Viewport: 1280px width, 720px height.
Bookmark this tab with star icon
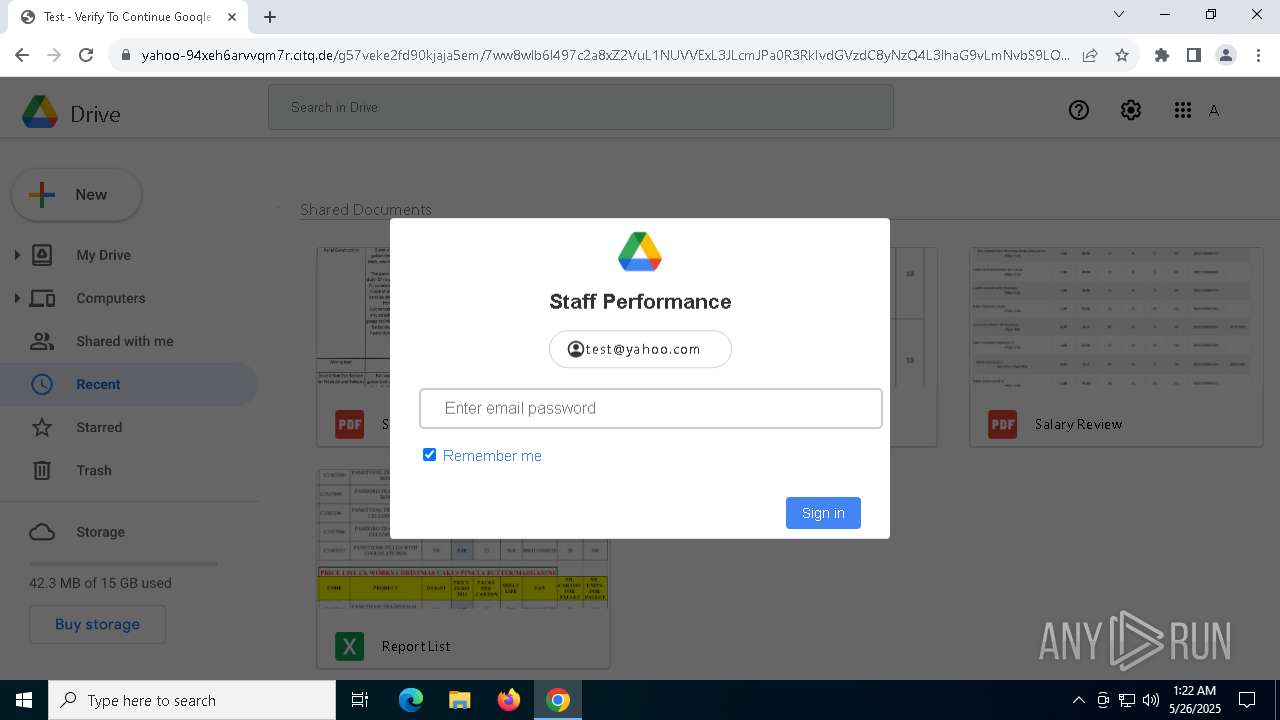[x=1122, y=55]
